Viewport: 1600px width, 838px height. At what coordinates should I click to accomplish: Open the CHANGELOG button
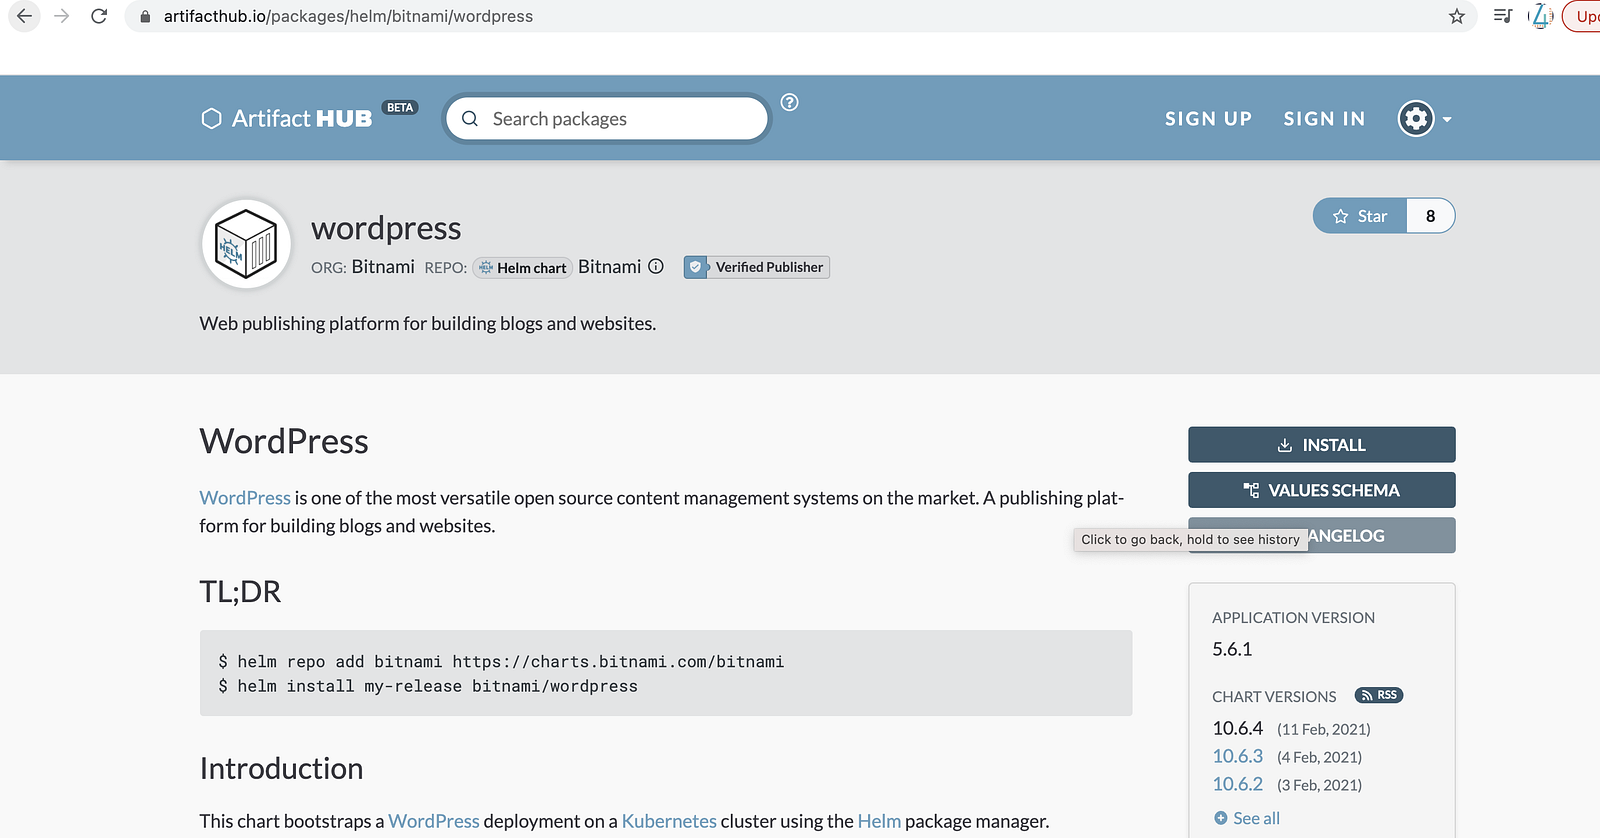pyautogui.click(x=1321, y=535)
